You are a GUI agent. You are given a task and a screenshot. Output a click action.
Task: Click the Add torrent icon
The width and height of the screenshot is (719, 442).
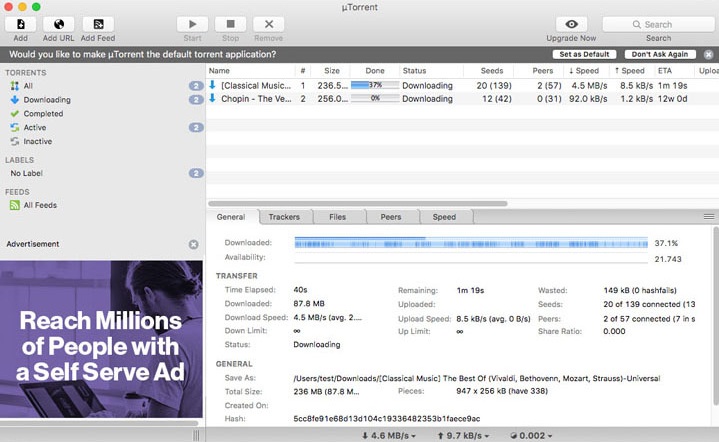[x=21, y=24]
